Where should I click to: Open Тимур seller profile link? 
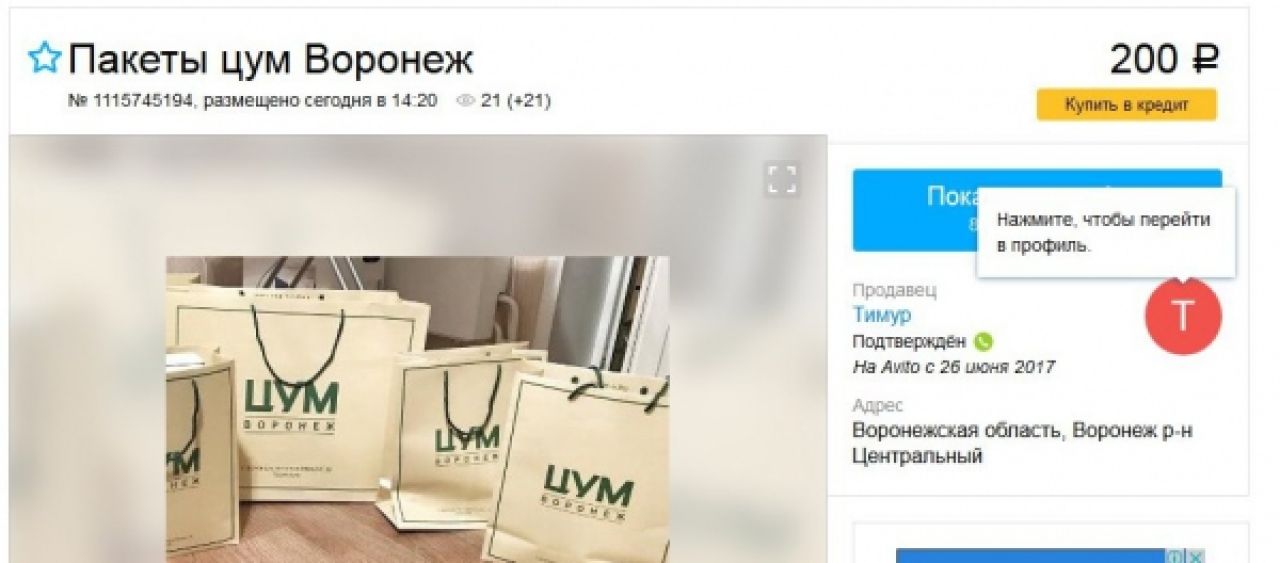coord(881,315)
